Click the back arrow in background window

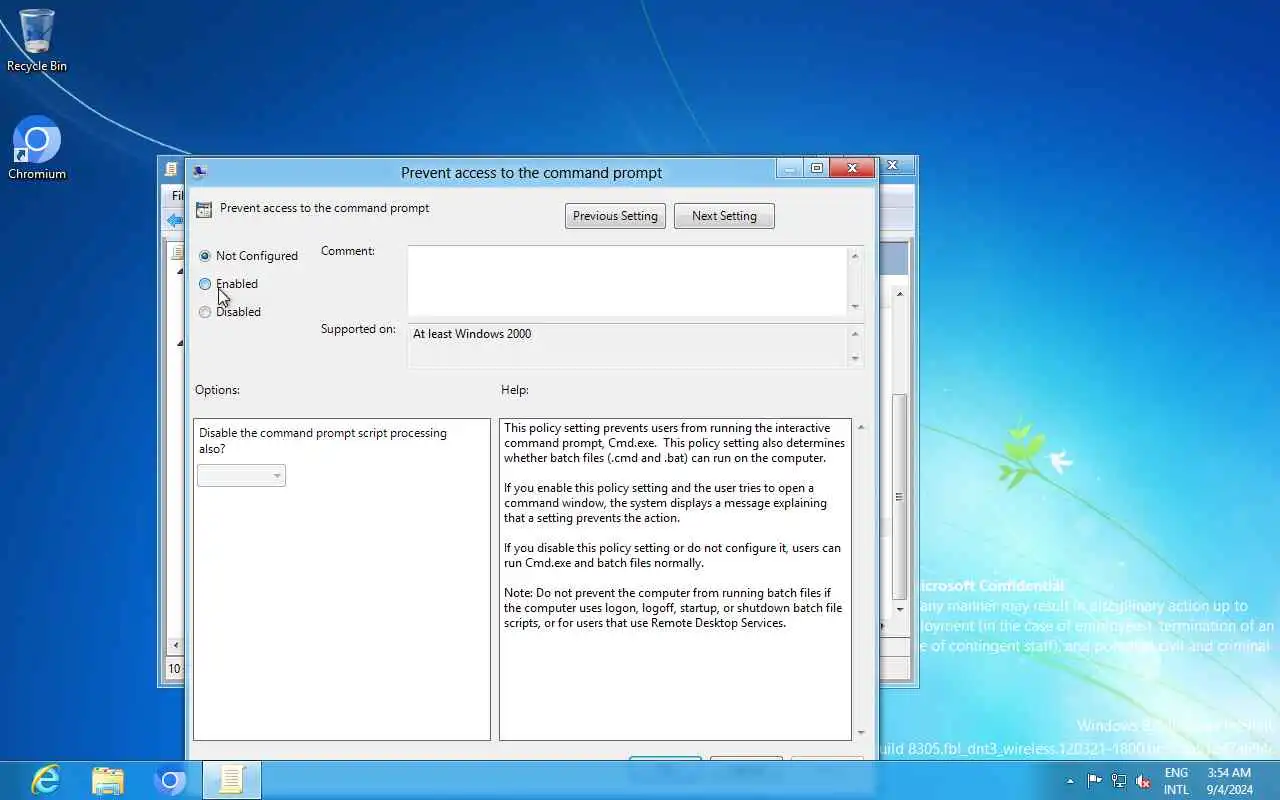pos(175,220)
